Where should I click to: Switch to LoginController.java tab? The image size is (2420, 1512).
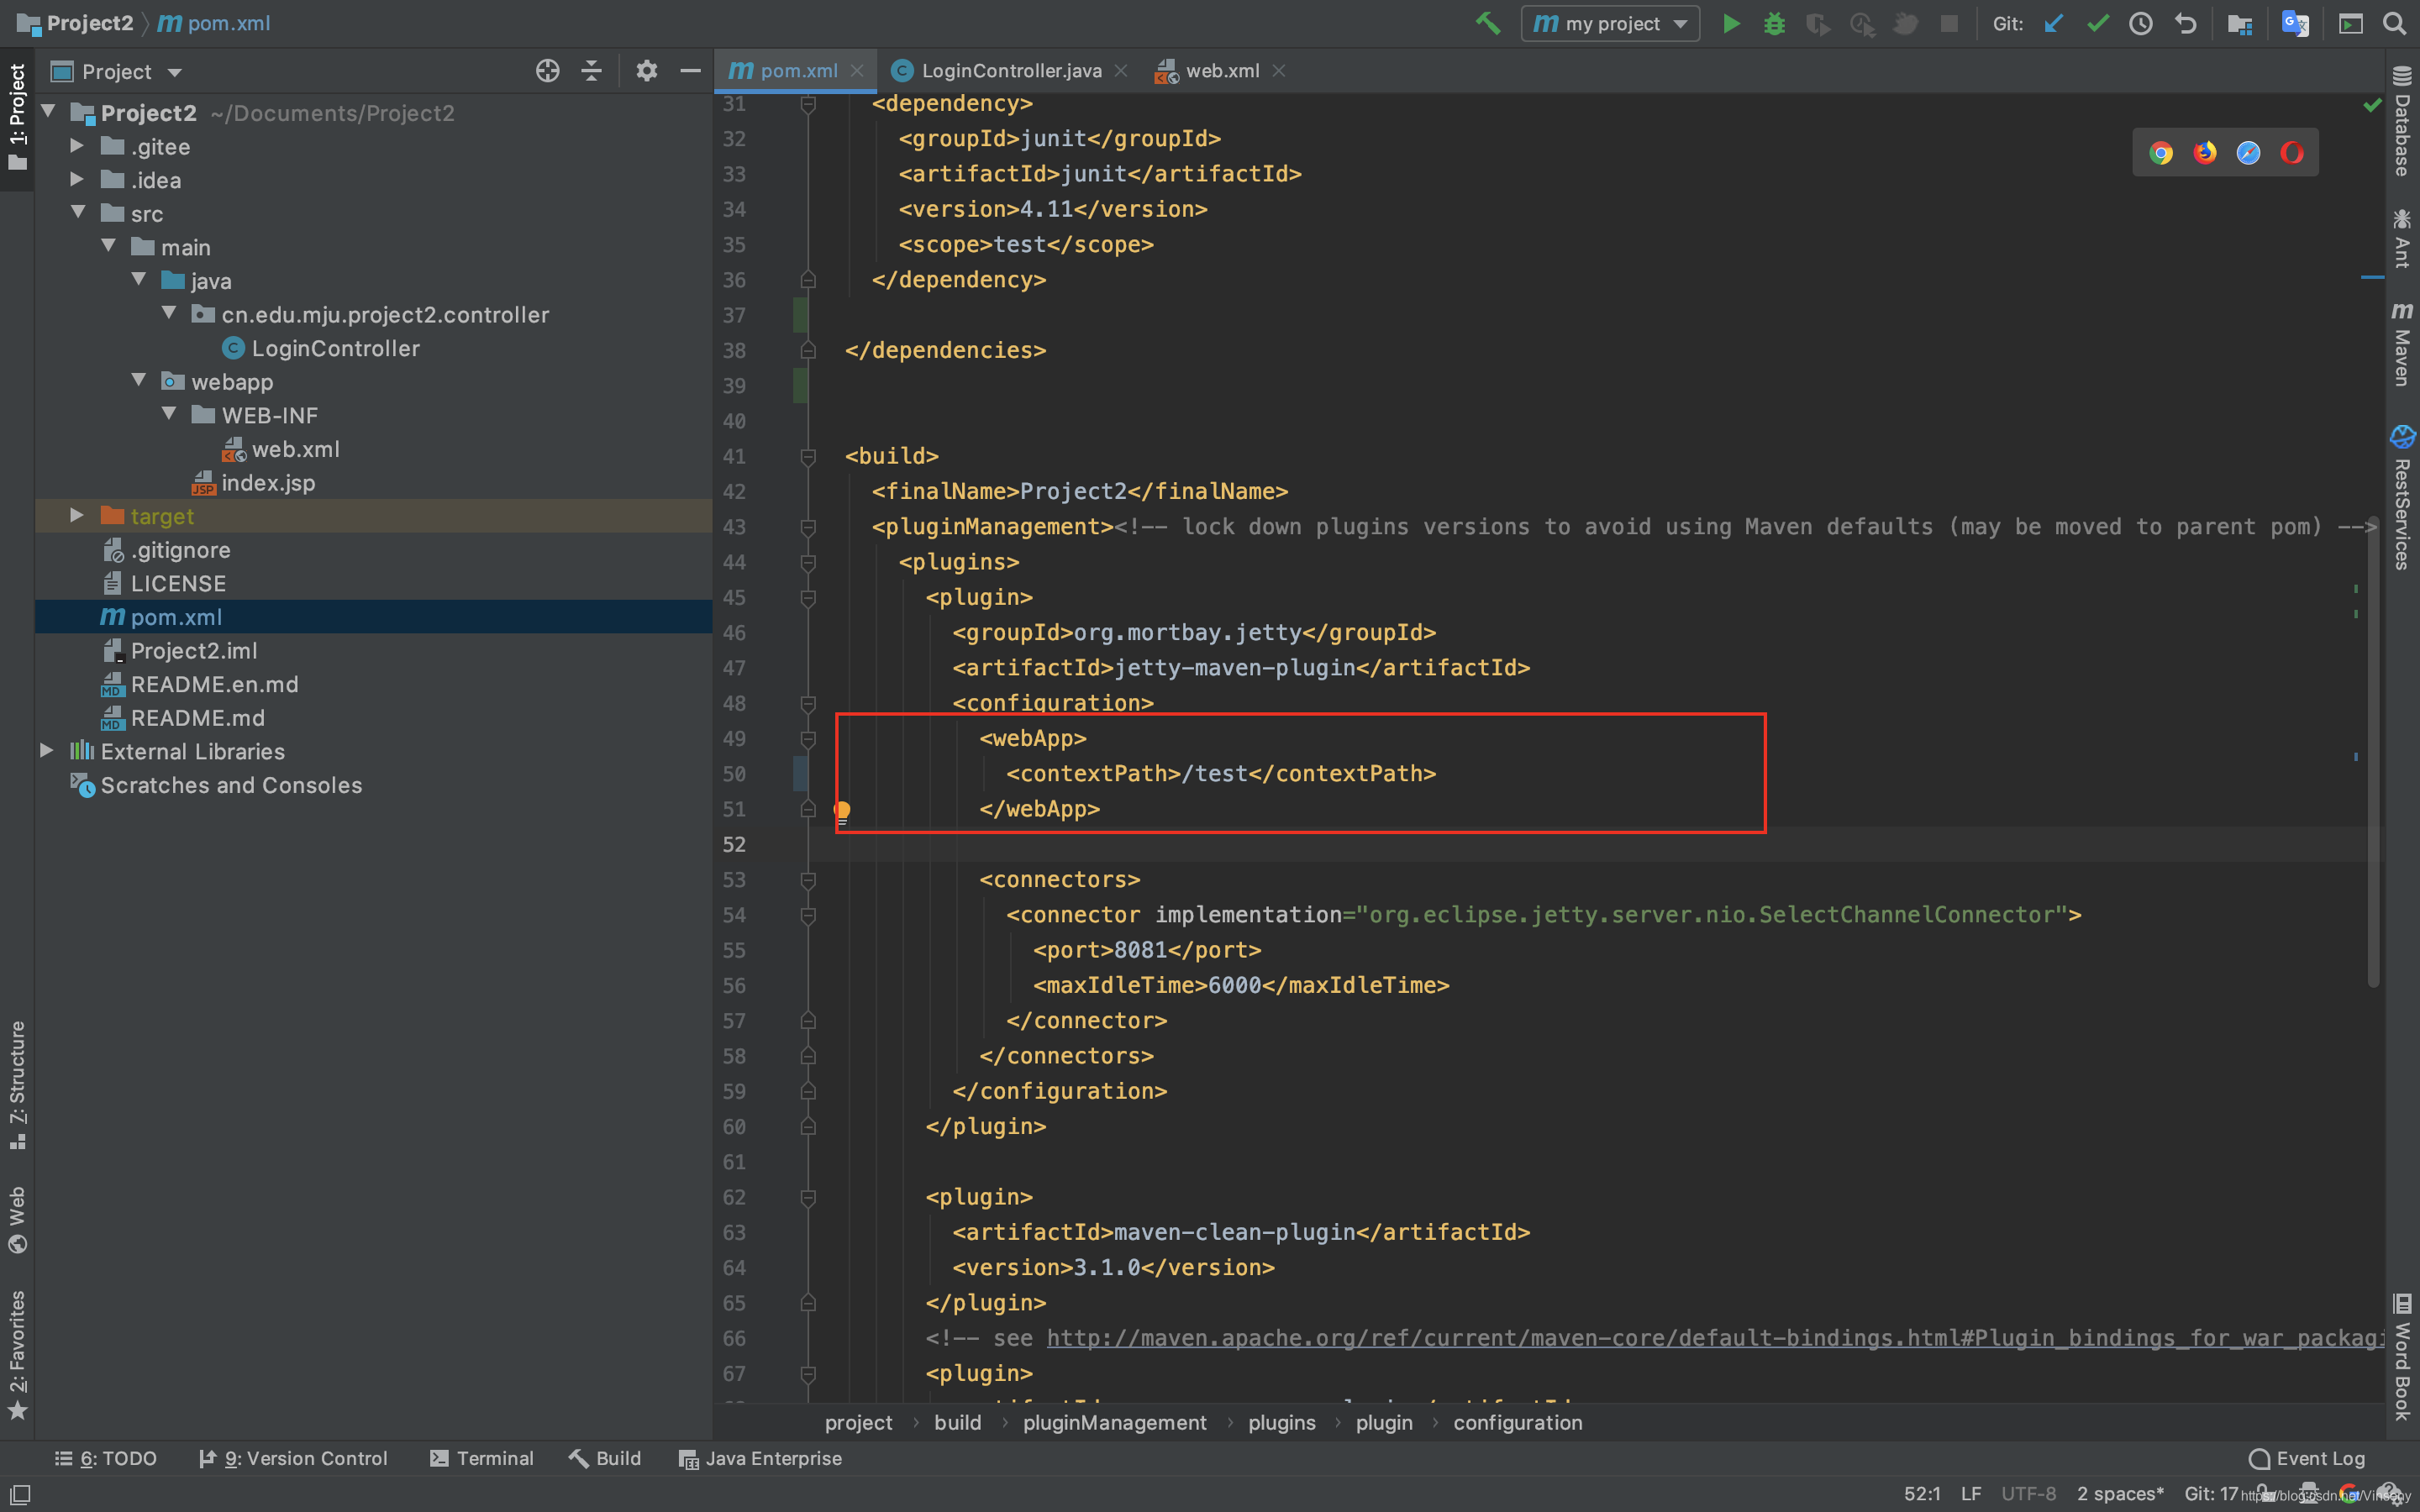[x=1010, y=71]
